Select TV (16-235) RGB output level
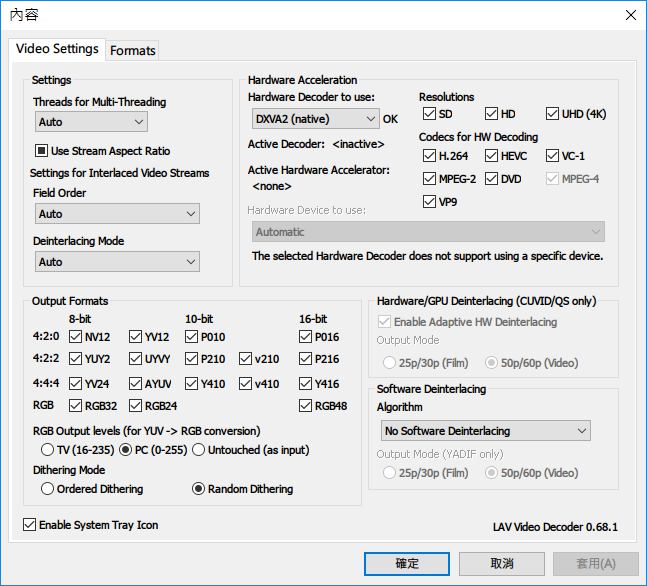Image resolution: width=647 pixels, height=586 pixels. tap(48, 450)
